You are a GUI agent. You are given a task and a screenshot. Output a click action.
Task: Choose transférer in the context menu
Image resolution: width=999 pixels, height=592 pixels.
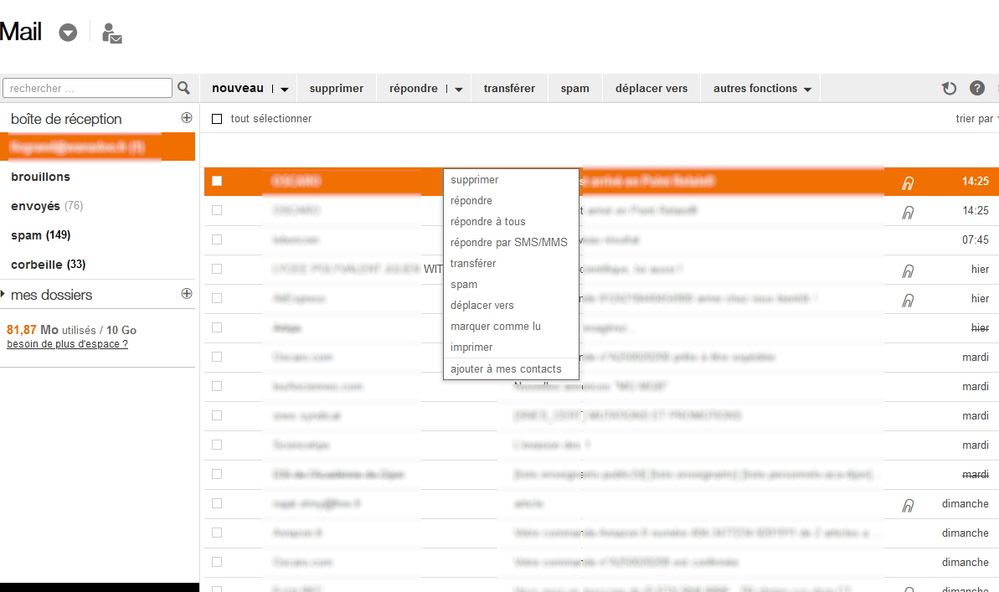473,263
